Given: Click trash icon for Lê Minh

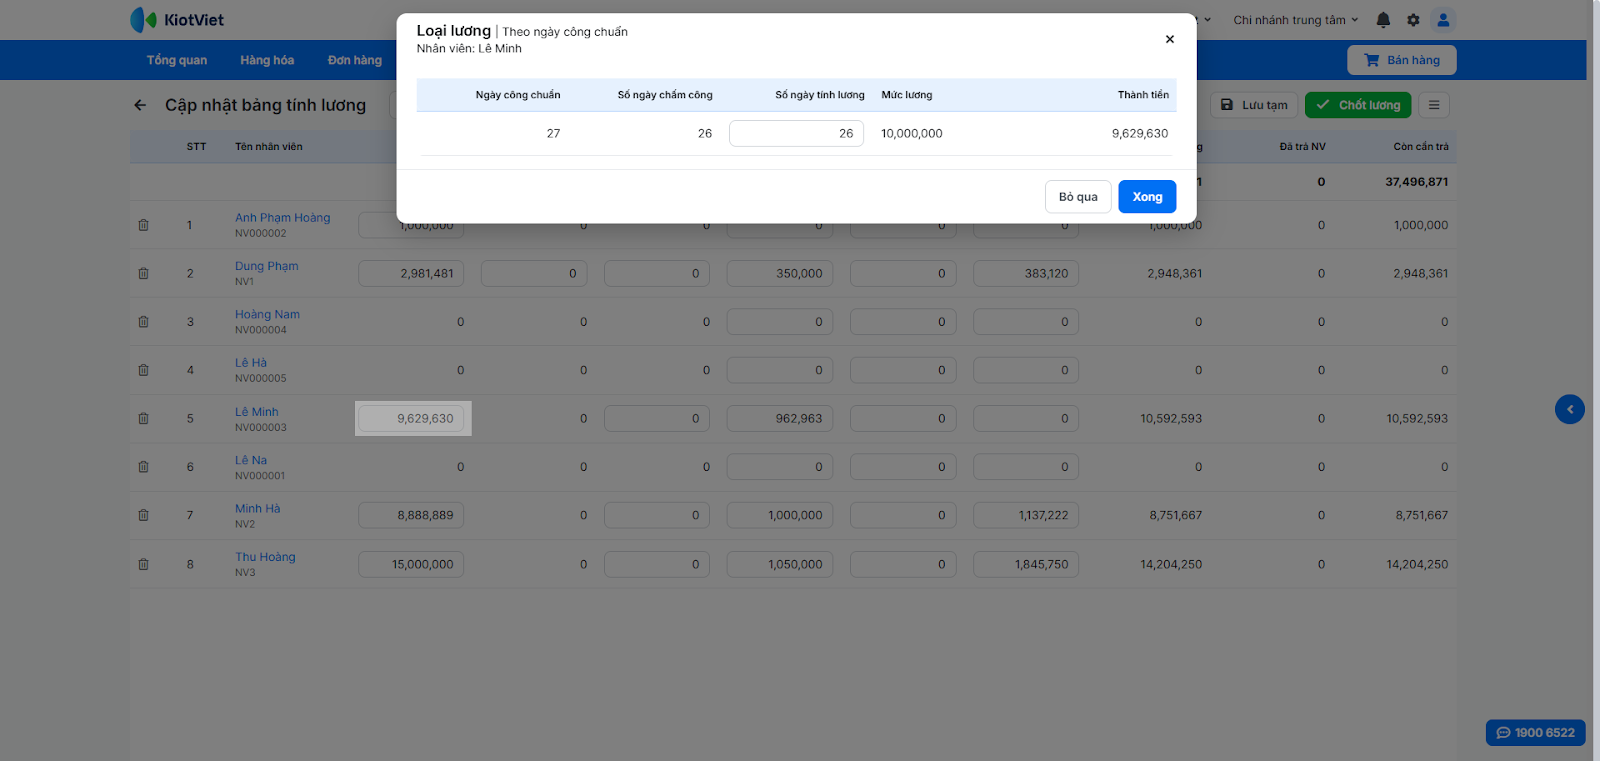Looking at the screenshot, I should [143, 419].
